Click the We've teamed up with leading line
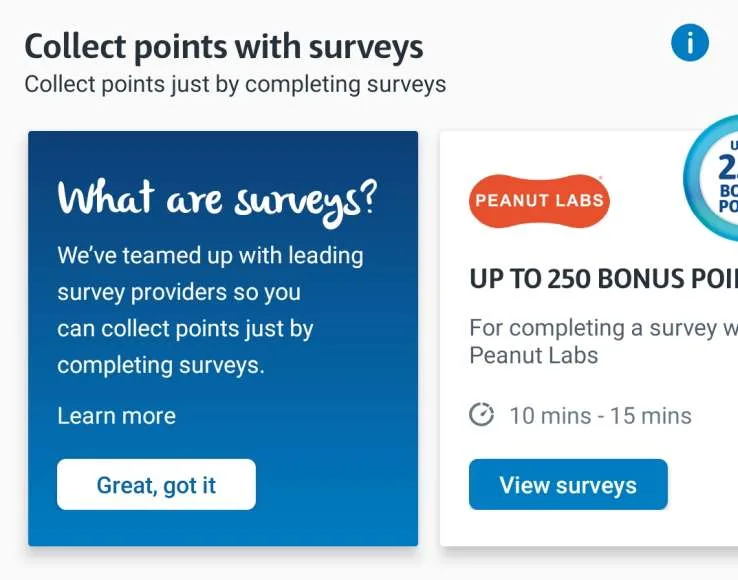The image size is (738, 580). 210,256
